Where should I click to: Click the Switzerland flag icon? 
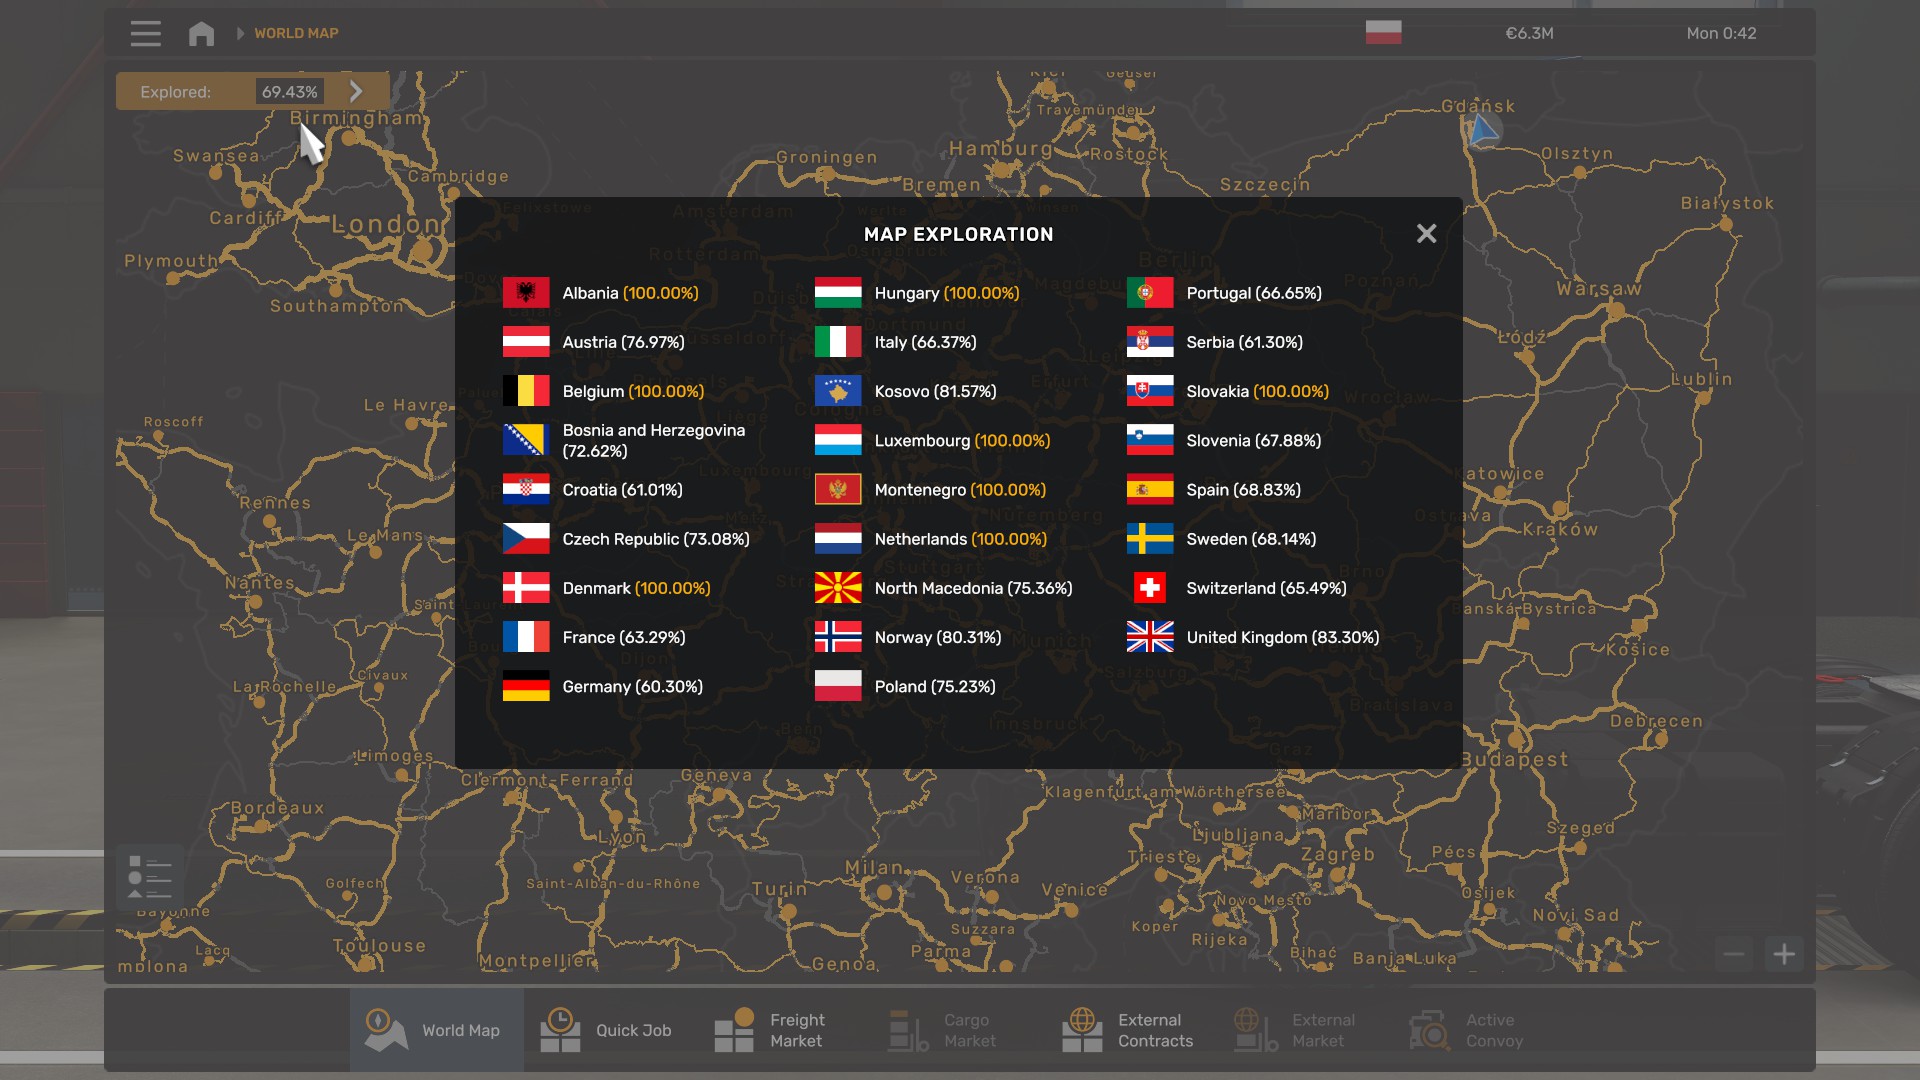[1150, 588]
